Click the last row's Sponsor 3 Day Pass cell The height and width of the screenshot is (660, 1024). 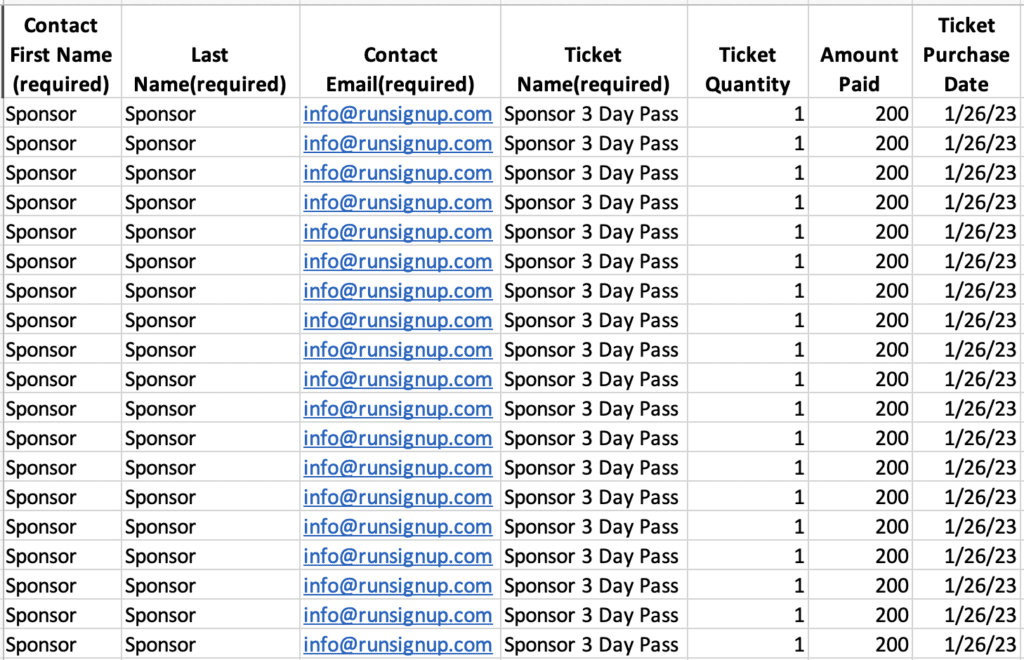click(594, 645)
